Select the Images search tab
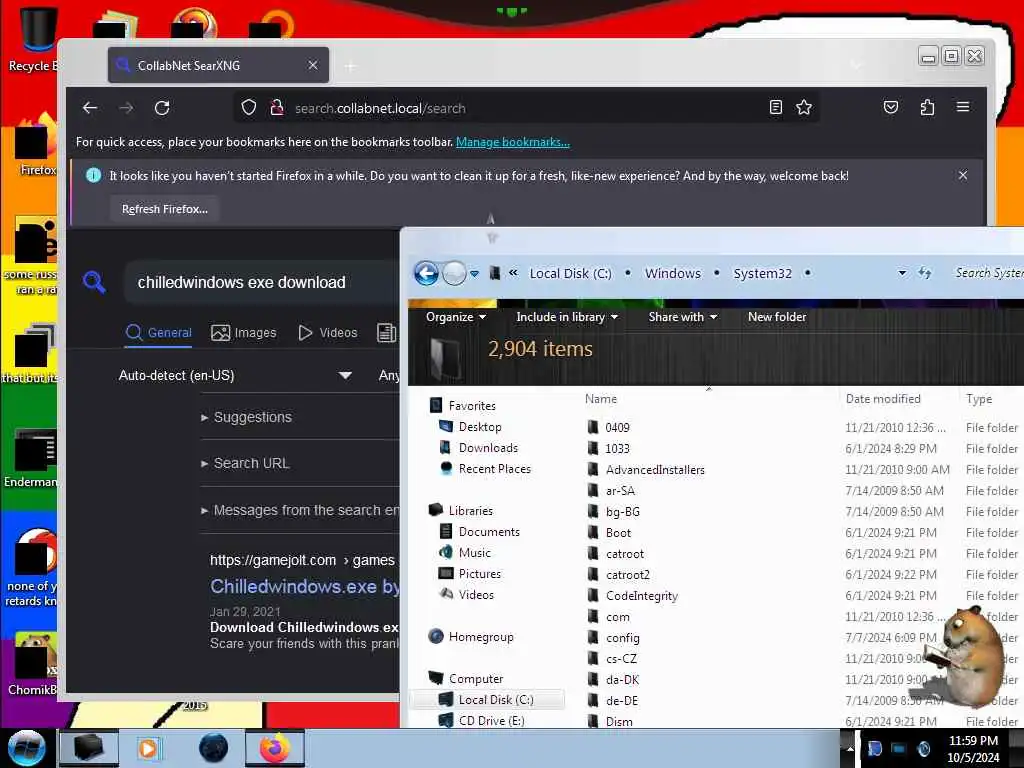1024x768 pixels. (244, 332)
